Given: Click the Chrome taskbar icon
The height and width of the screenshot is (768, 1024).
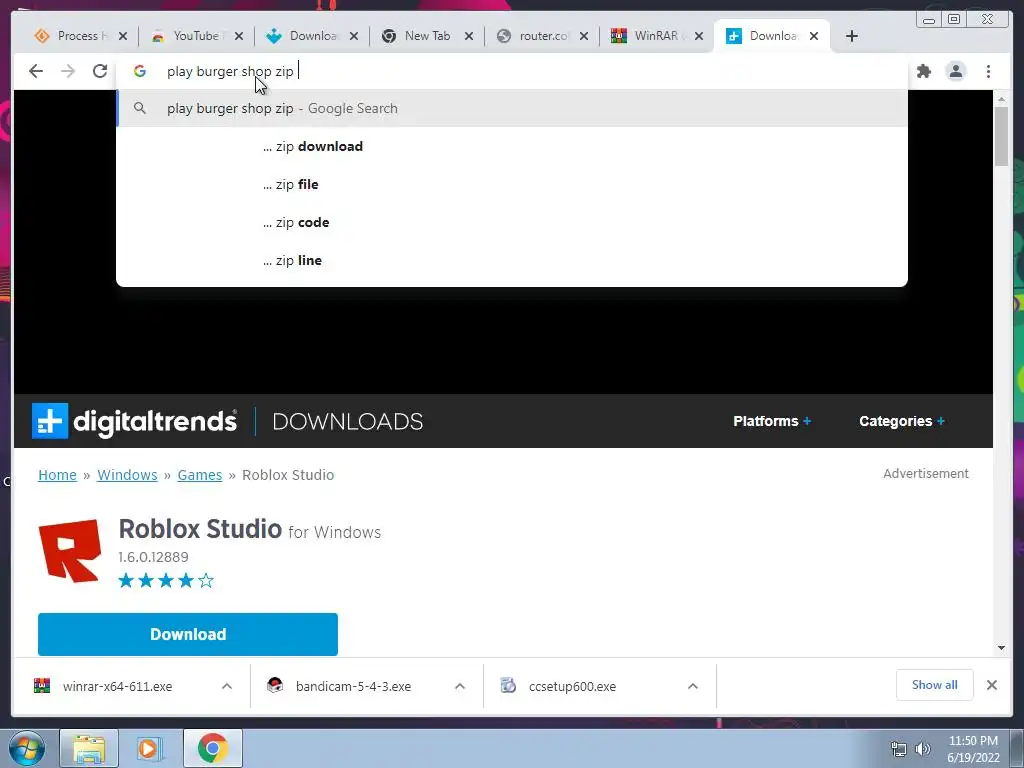Looking at the screenshot, I should click(x=212, y=748).
